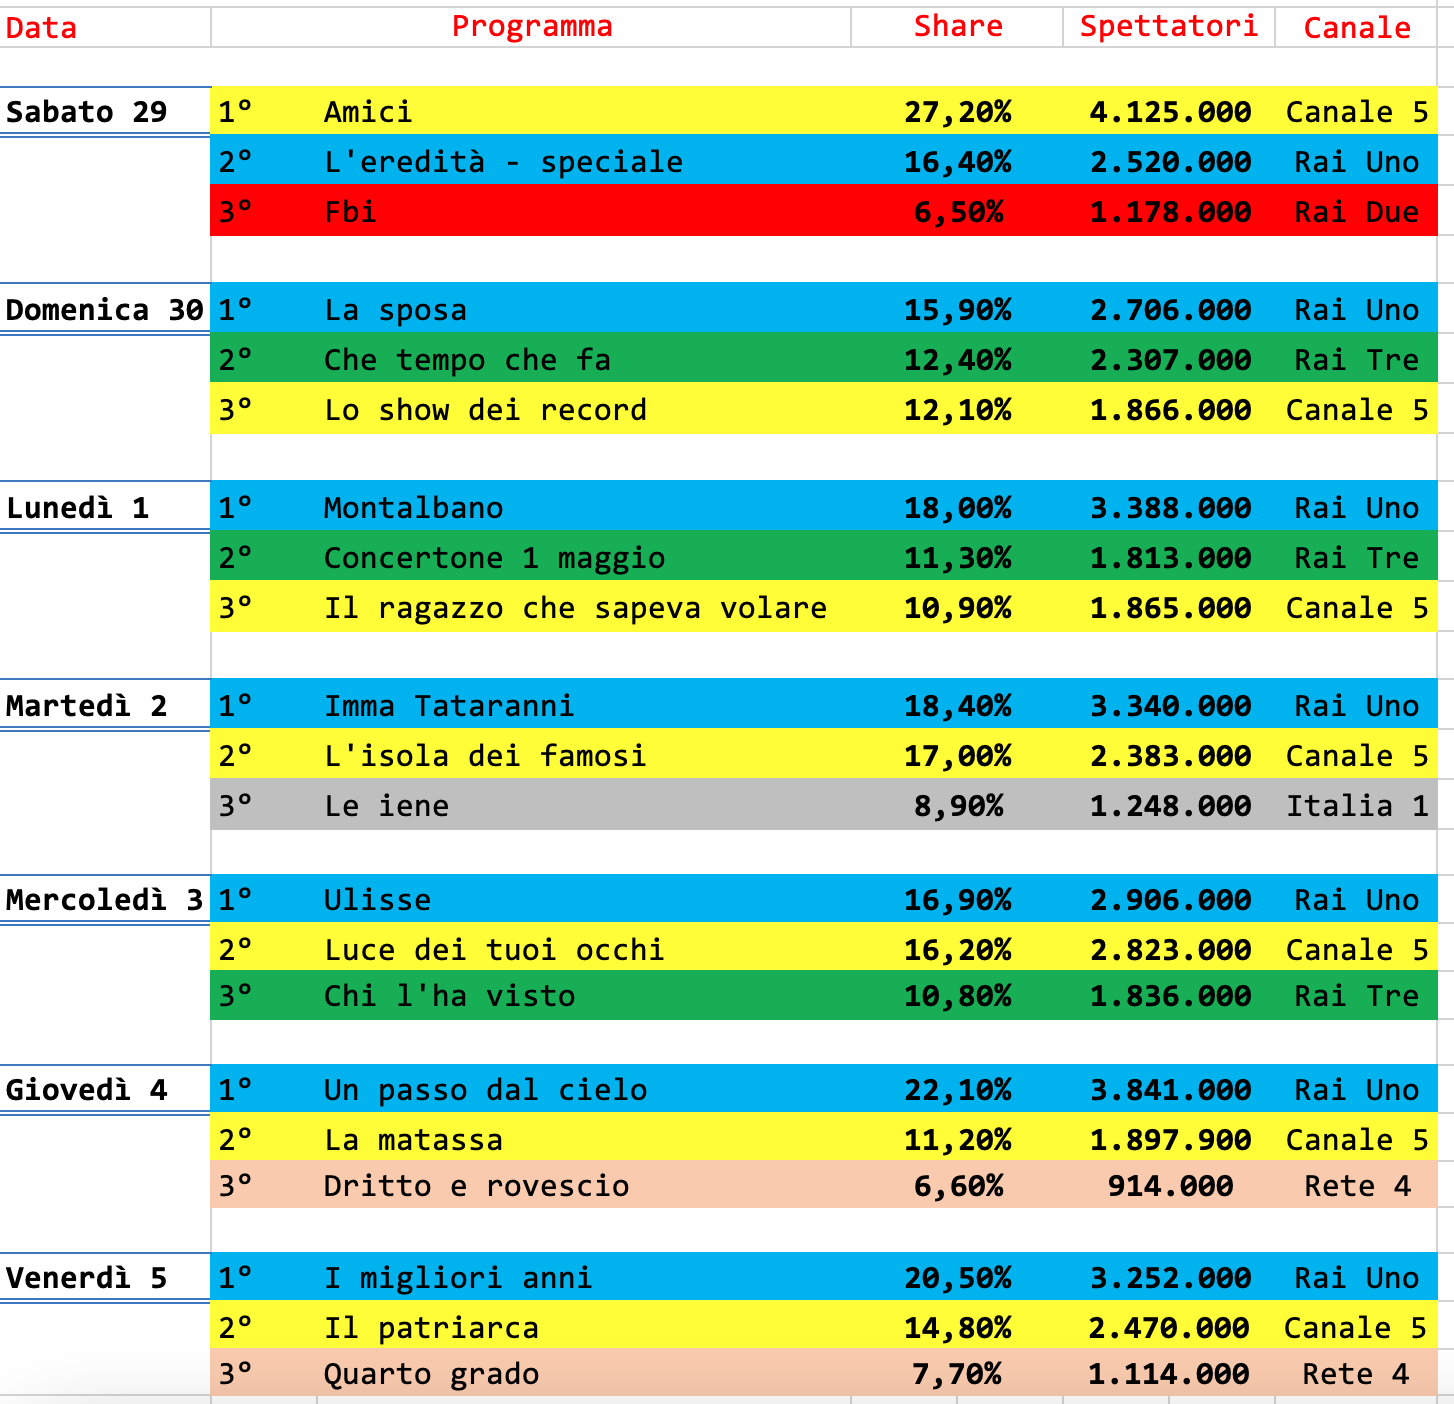Select the Mercoledì 3 date cell
The image size is (1454, 1404).
(104, 900)
